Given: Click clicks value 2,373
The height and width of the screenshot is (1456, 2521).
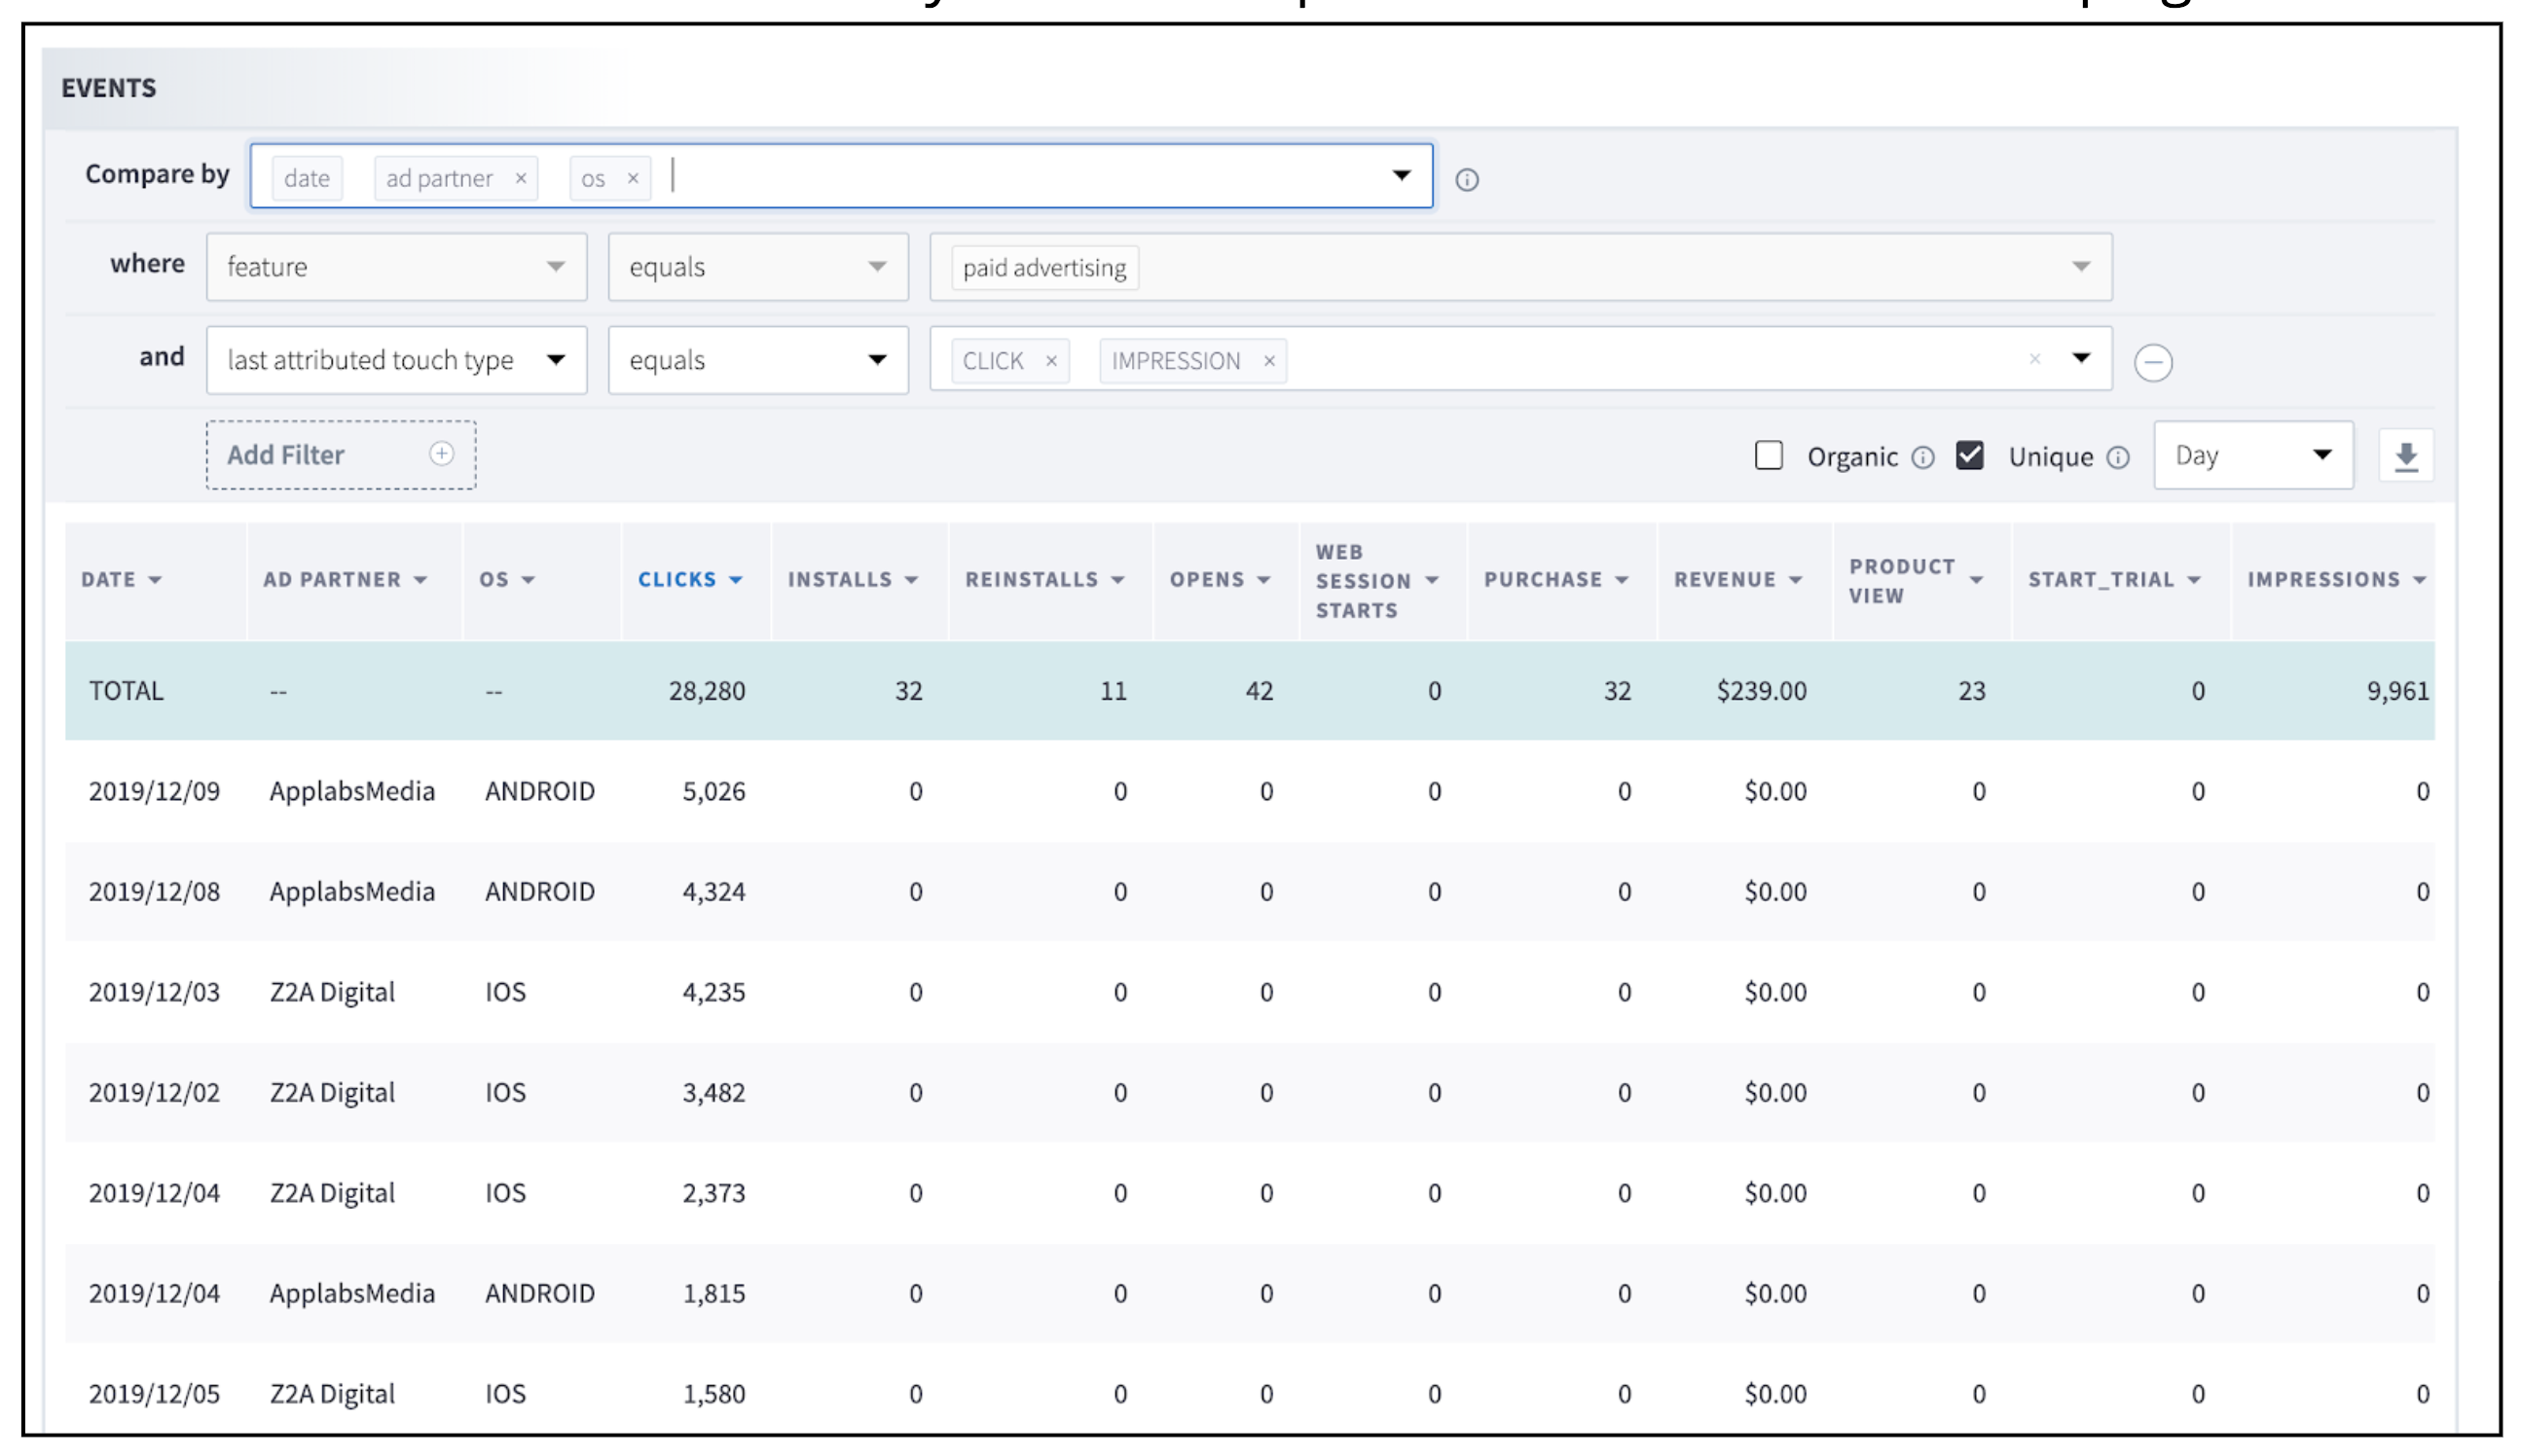Looking at the screenshot, I should click(x=713, y=1194).
